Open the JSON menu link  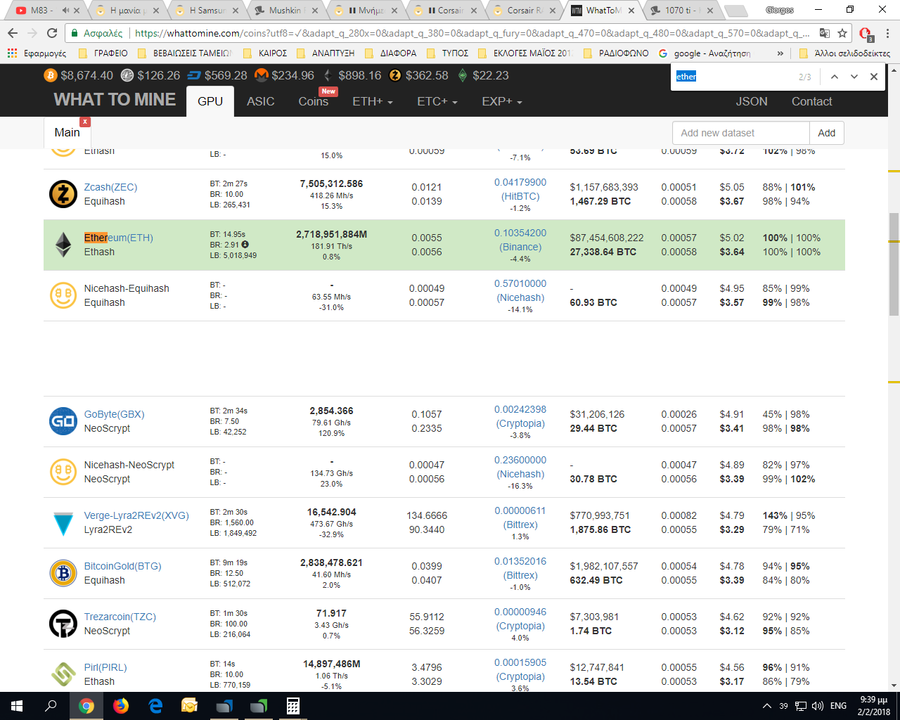coord(751,102)
